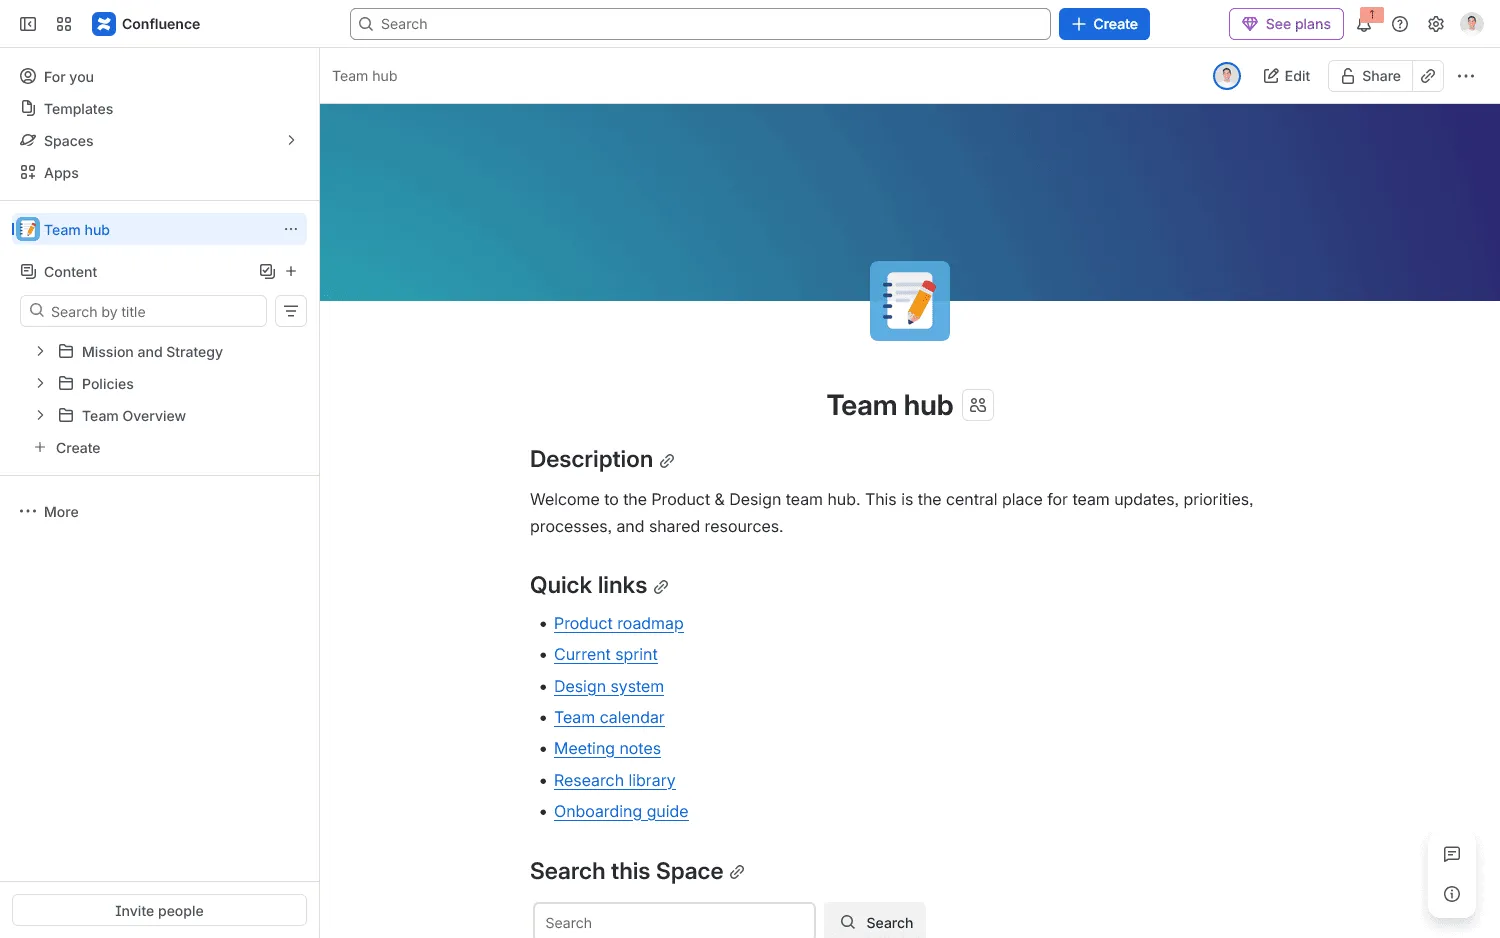Image resolution: width=1500 pixels, height=938 pixels.
Task: Open the Current sprint link
Action: point(606,654)
